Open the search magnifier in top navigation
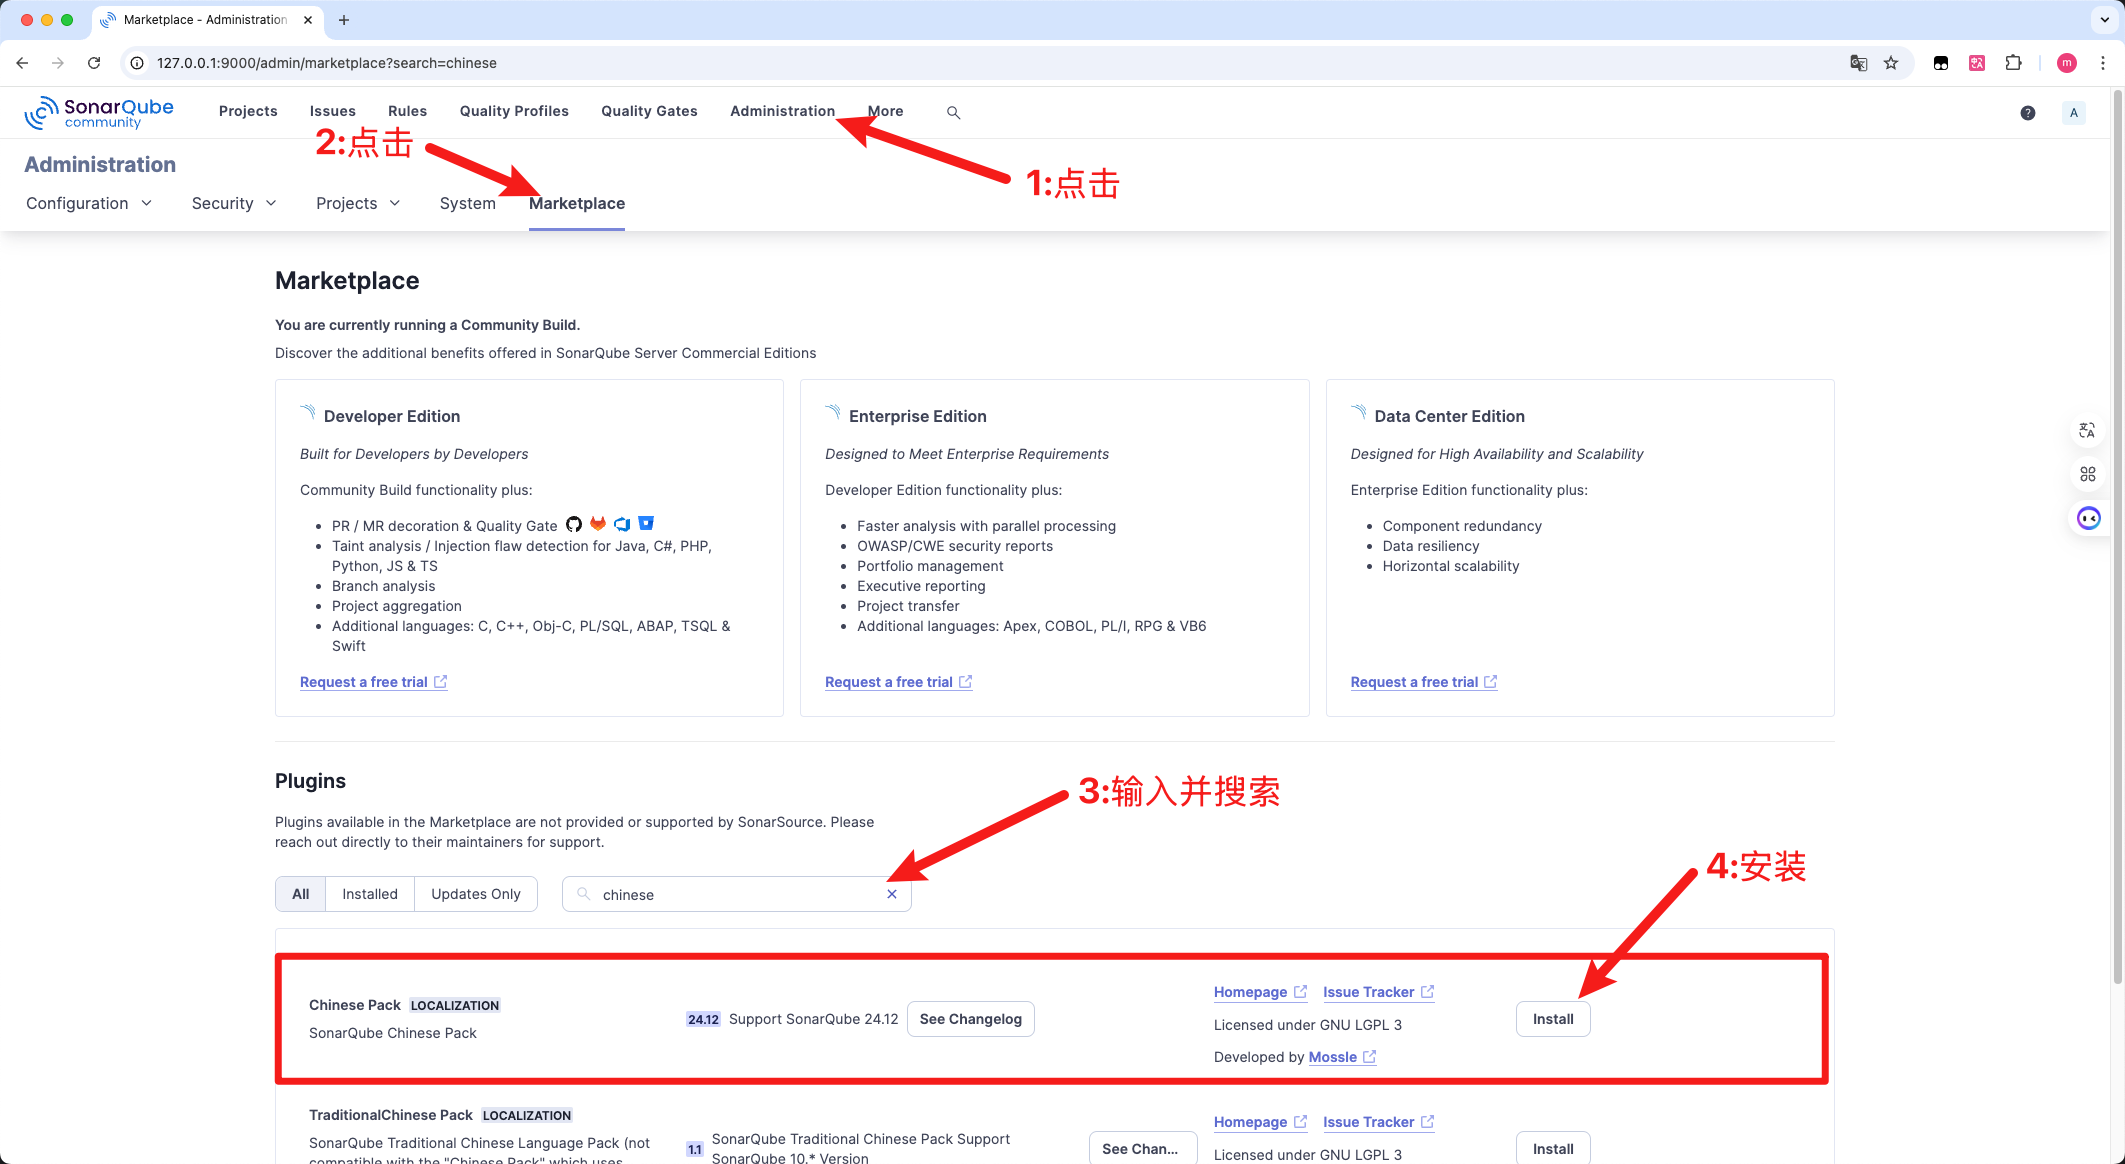 (953, 113)
